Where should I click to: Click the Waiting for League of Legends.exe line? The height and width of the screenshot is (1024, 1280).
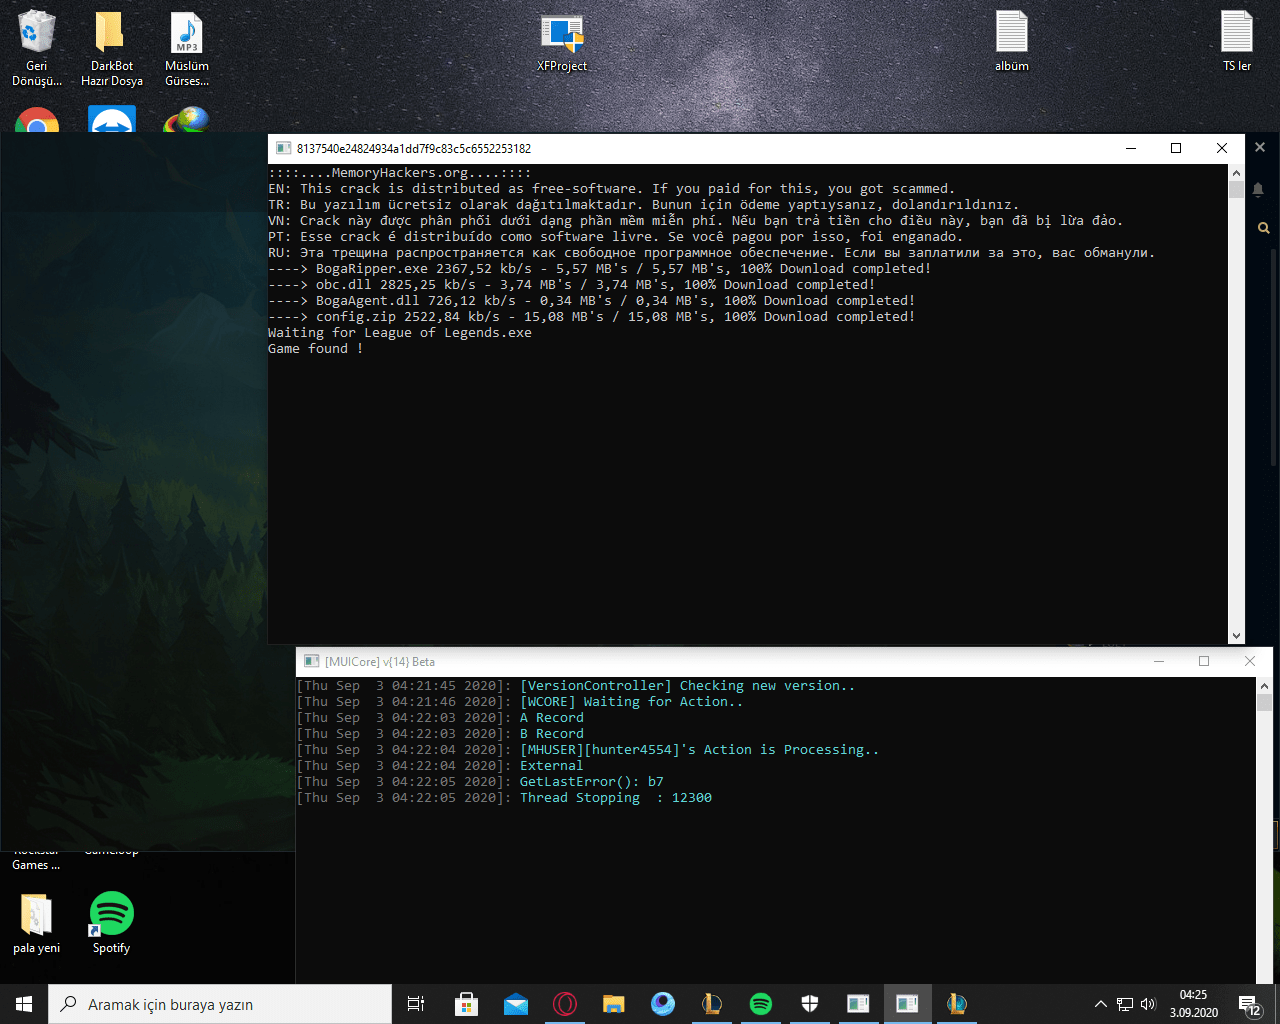click(x=400, y=333)
